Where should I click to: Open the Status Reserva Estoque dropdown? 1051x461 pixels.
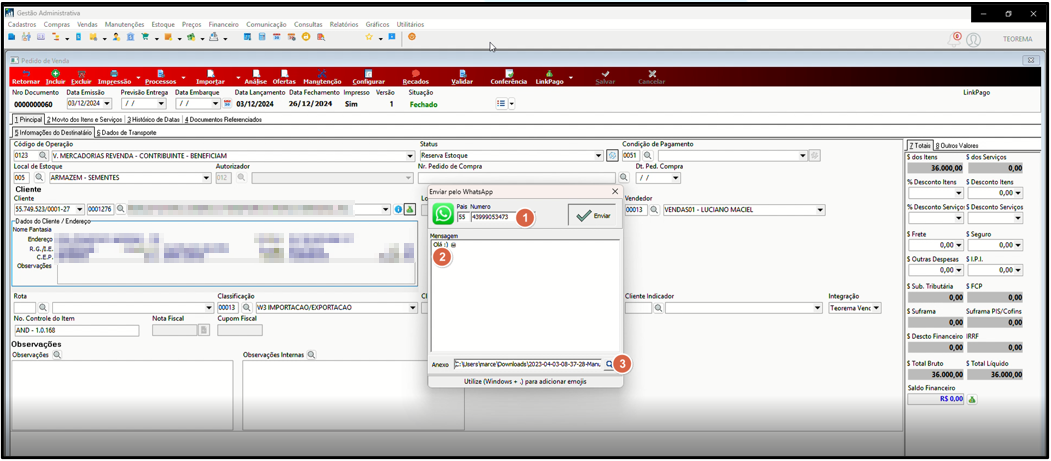coord(599,155)
